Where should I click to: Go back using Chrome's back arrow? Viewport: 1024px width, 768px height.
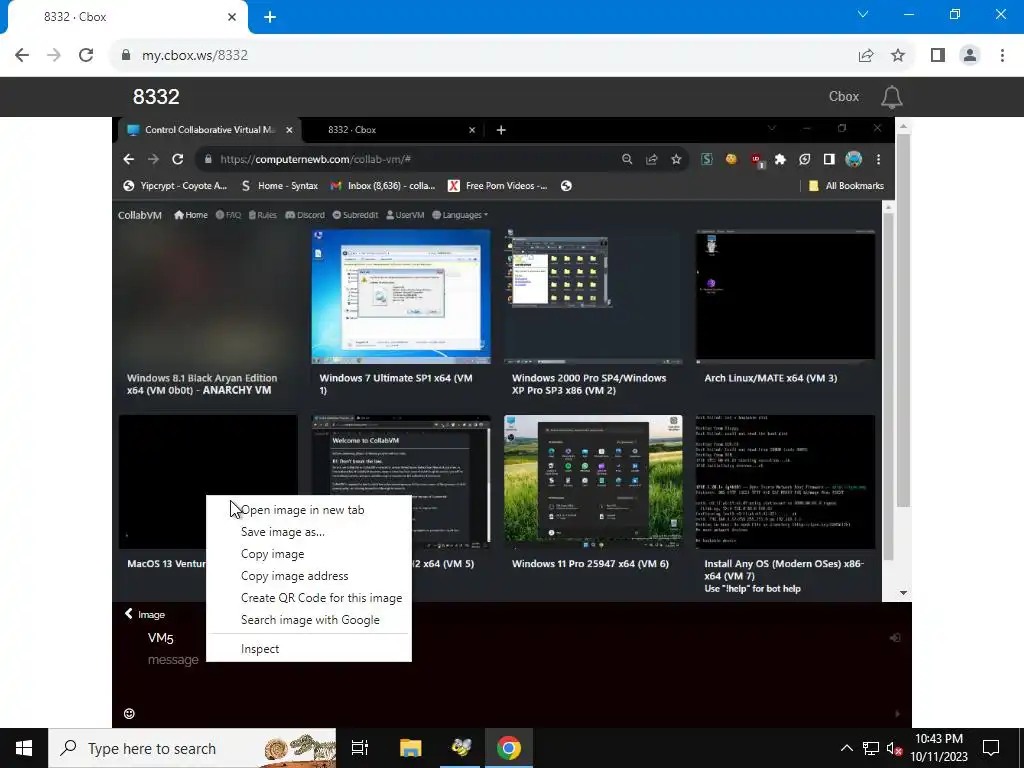pyautogui.click(x=22, y=56)
